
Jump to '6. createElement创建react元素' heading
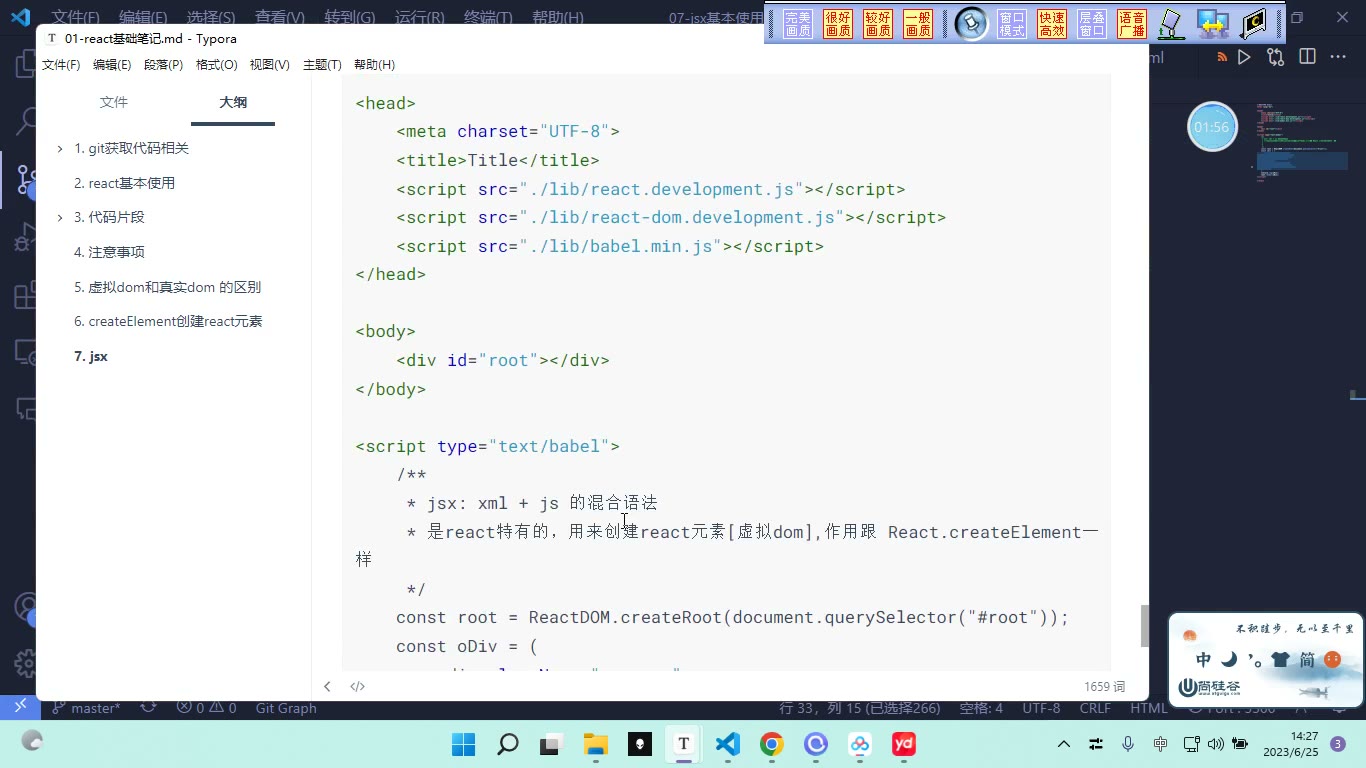click(168, 321)
